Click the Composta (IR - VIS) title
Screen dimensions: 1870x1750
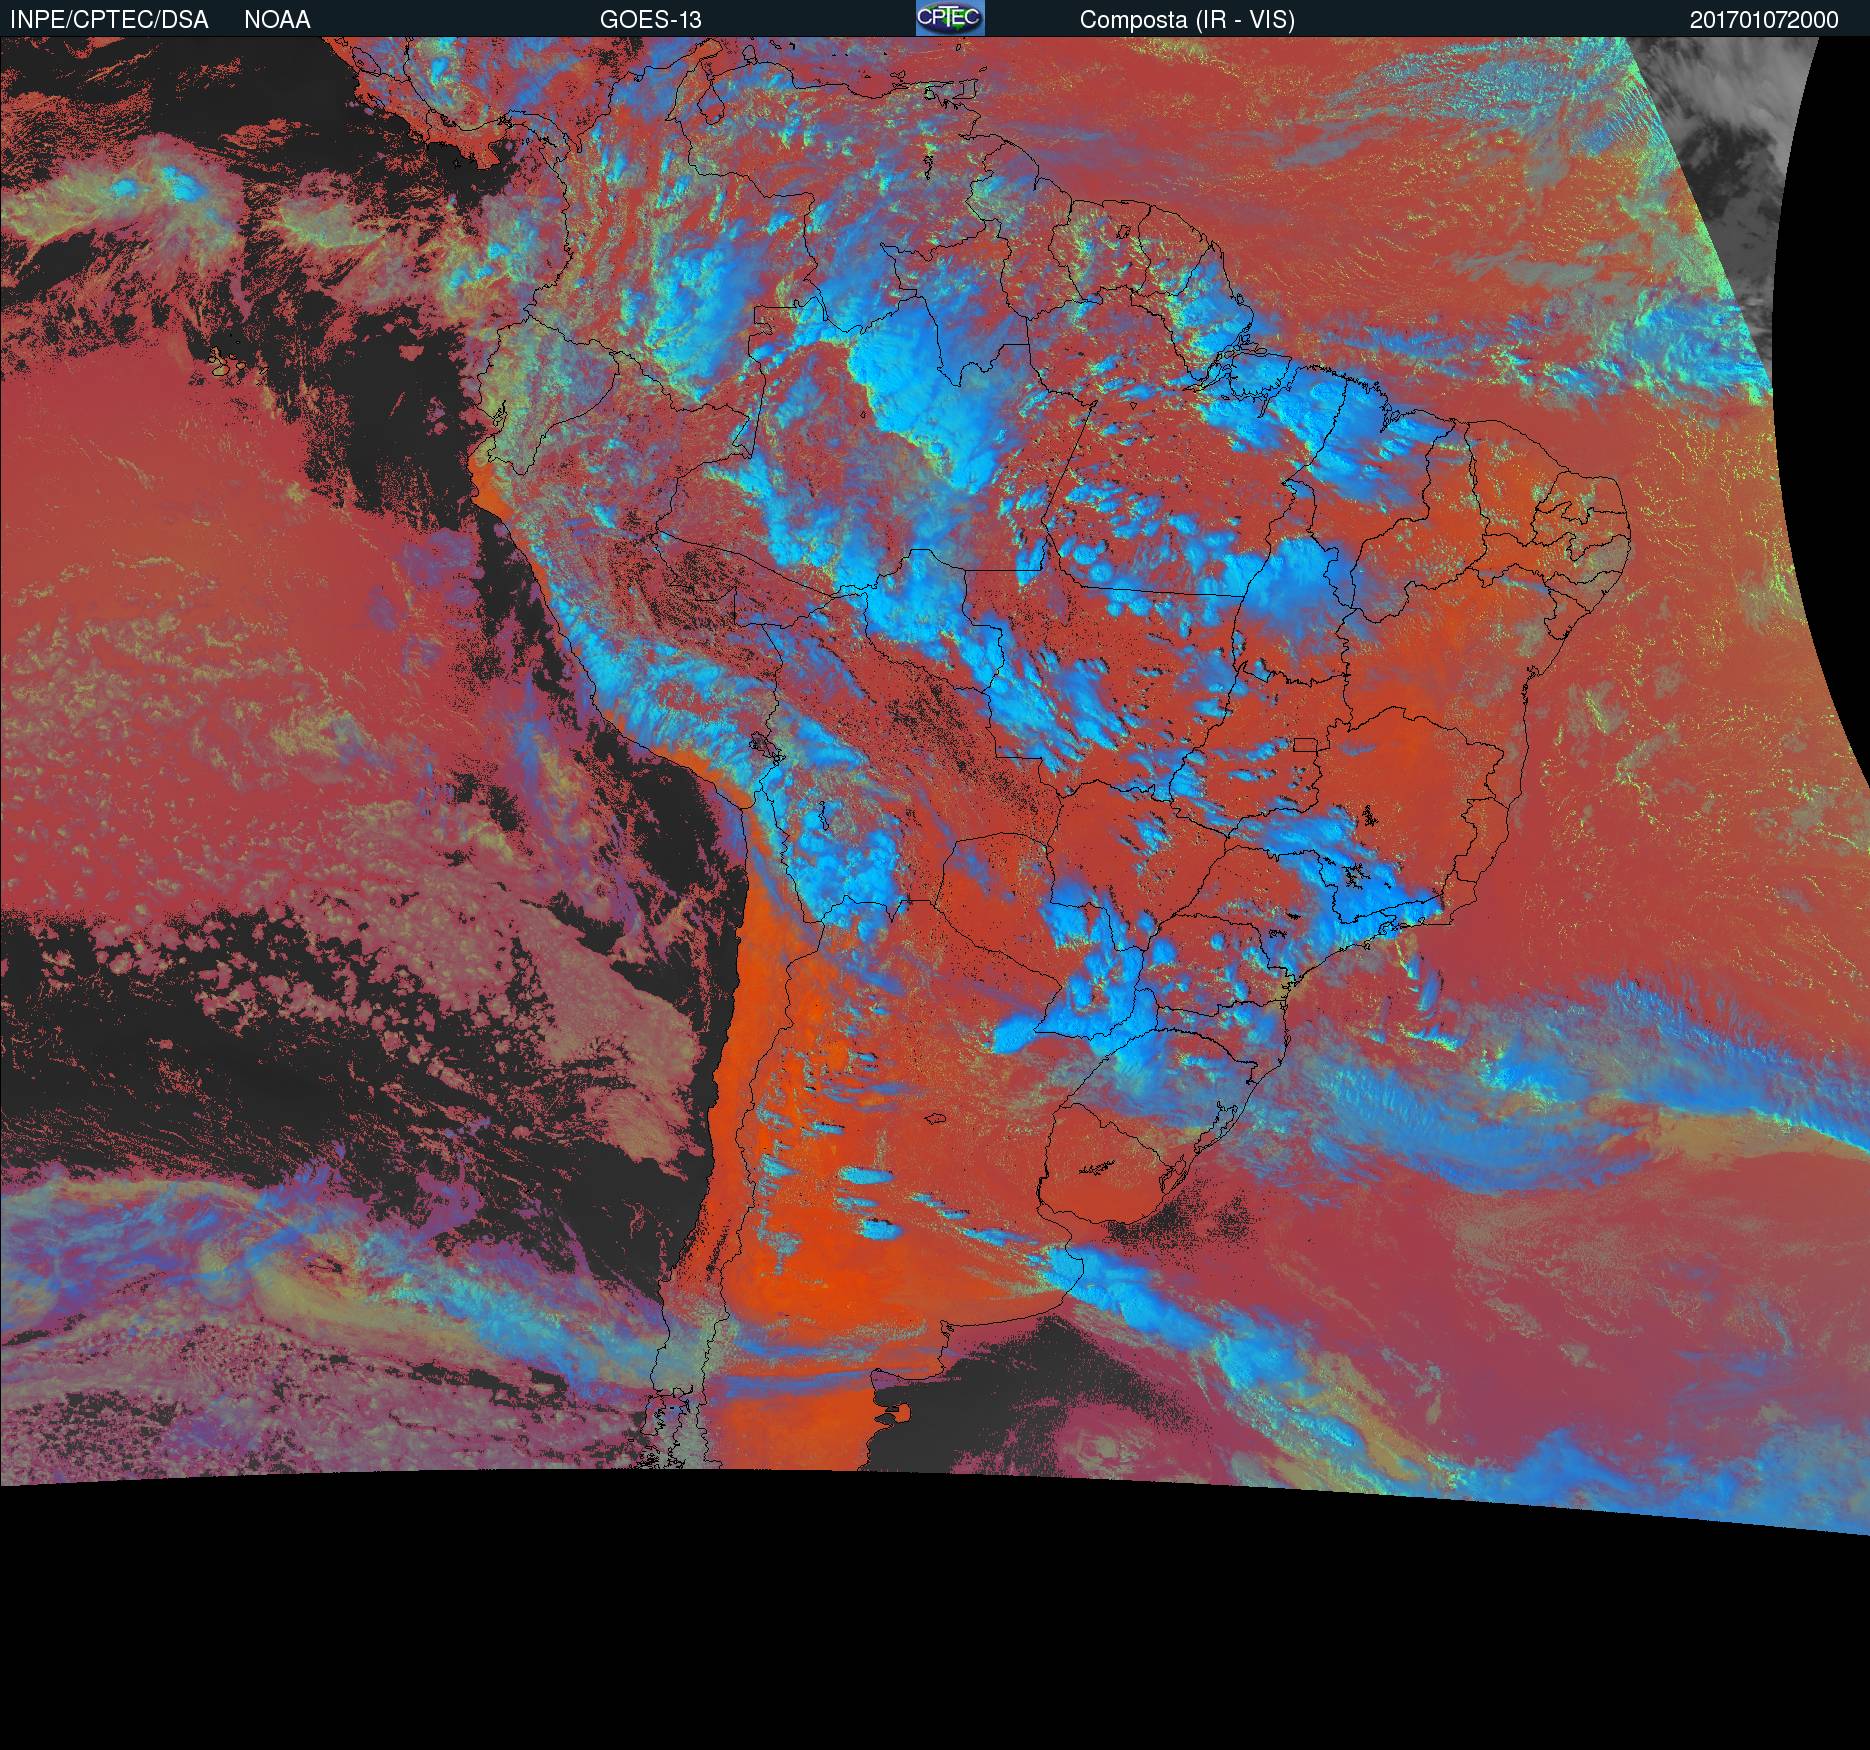click(x=1187, y=20)
